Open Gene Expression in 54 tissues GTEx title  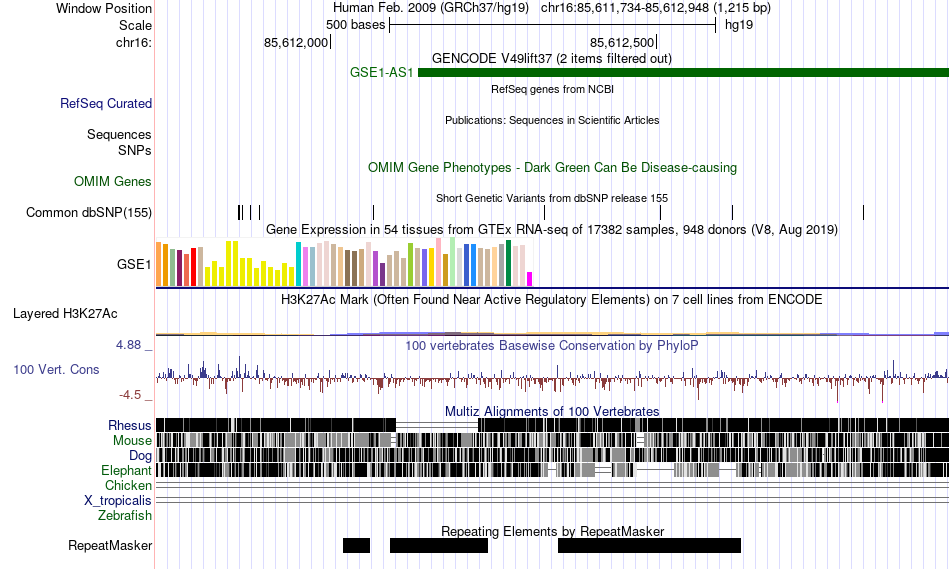pos(552,230)
